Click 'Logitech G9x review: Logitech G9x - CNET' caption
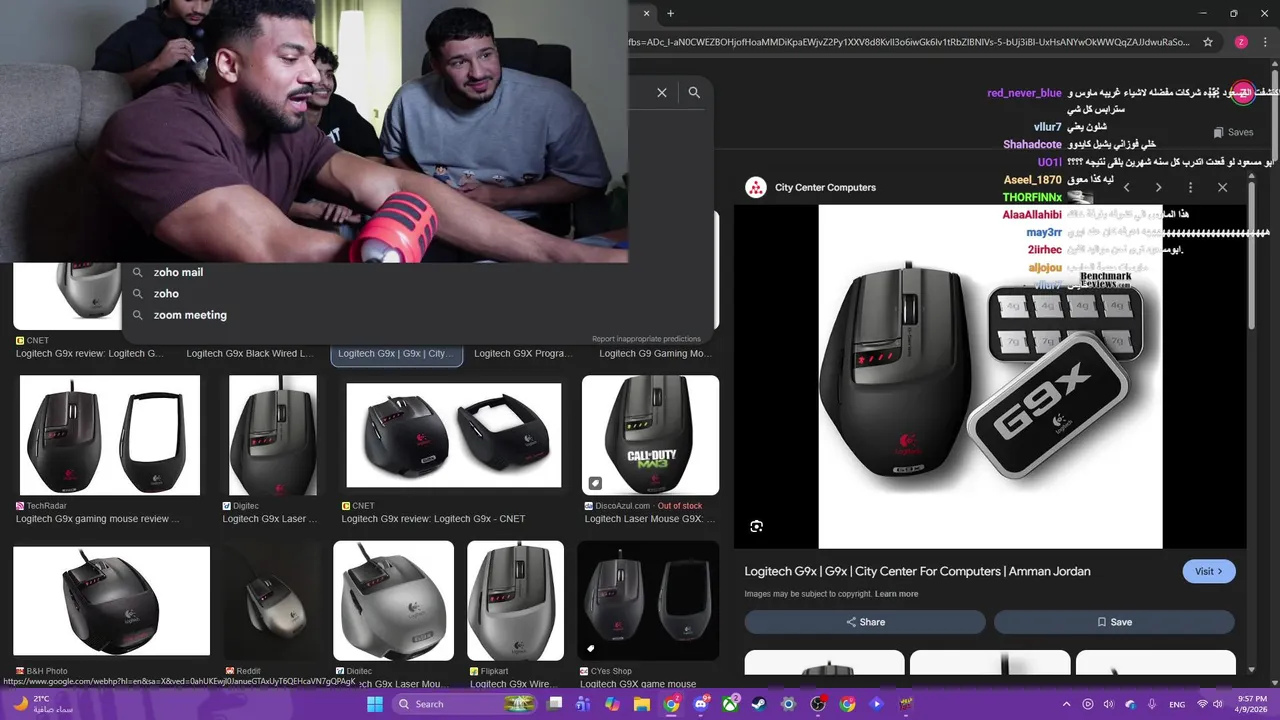The image size is (1280, 720). (433, 519)
